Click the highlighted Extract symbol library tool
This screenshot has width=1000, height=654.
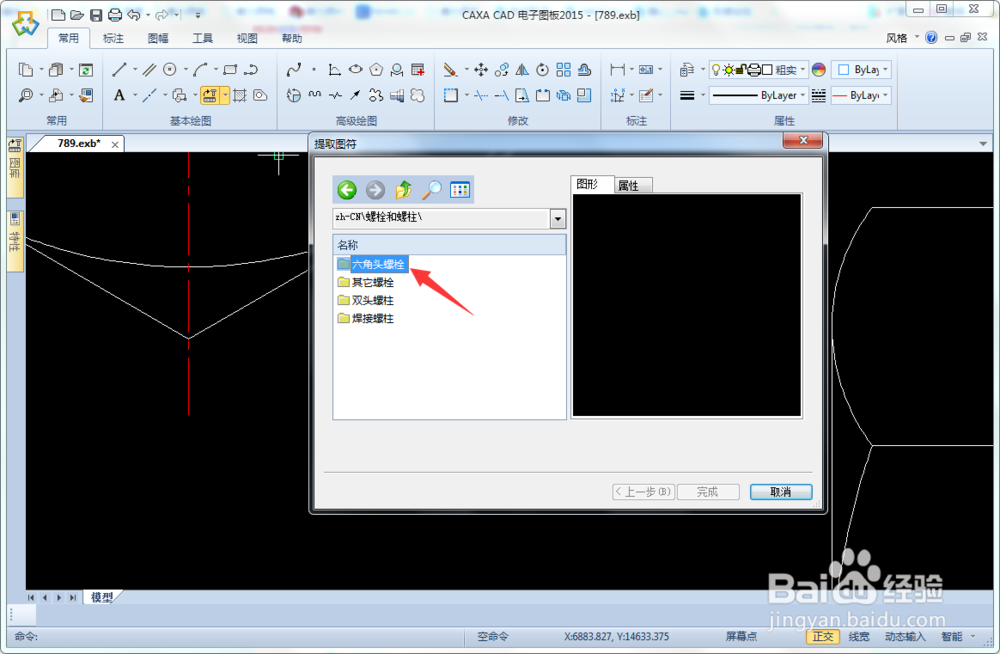pos(210,96)
